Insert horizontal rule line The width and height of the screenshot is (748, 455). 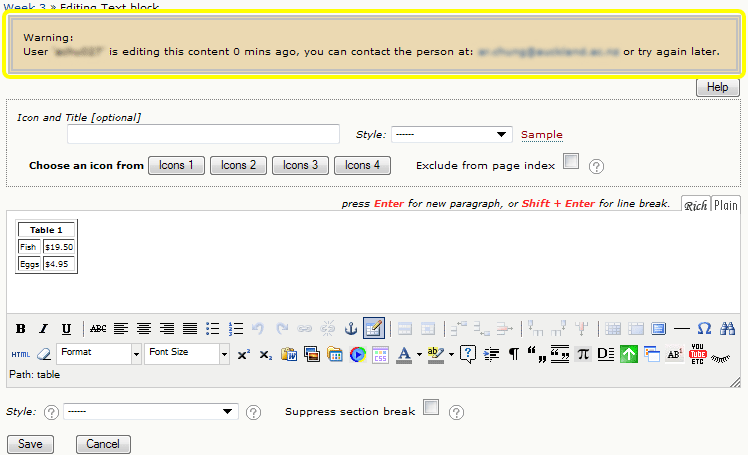(682, 329)
